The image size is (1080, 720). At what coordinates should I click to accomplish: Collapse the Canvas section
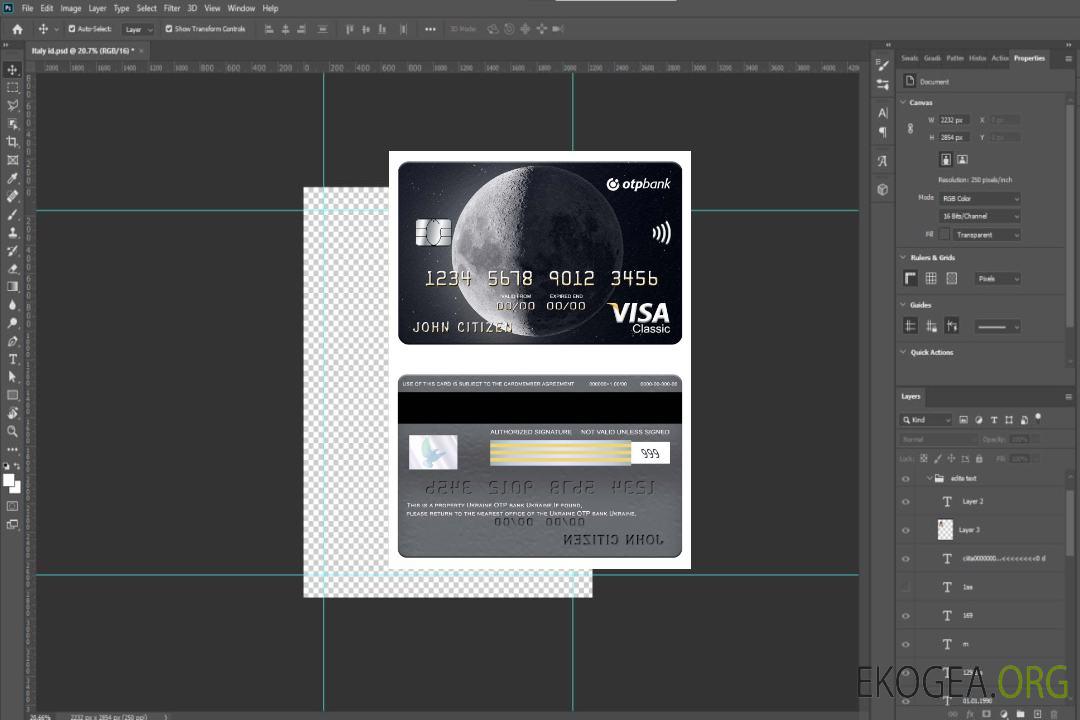click(x=903, y=102)
